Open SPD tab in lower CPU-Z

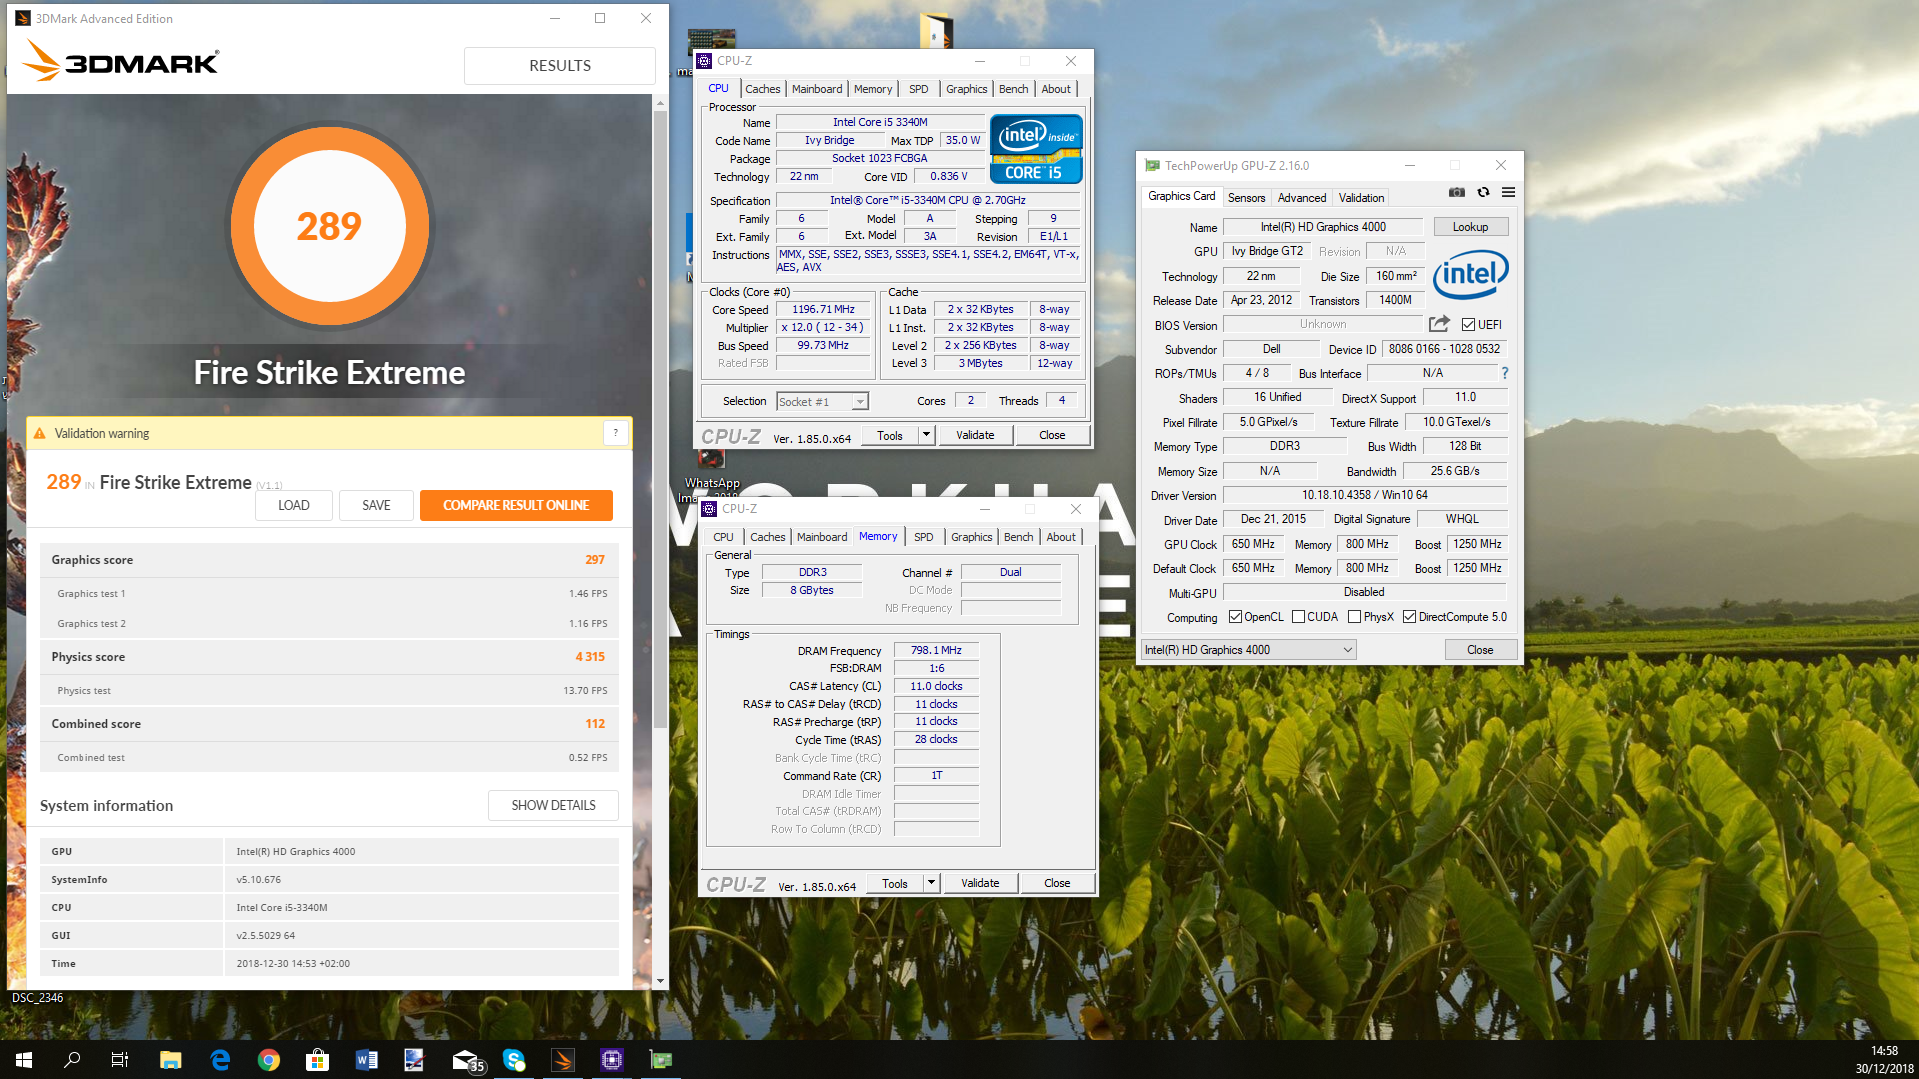[923, 537]
